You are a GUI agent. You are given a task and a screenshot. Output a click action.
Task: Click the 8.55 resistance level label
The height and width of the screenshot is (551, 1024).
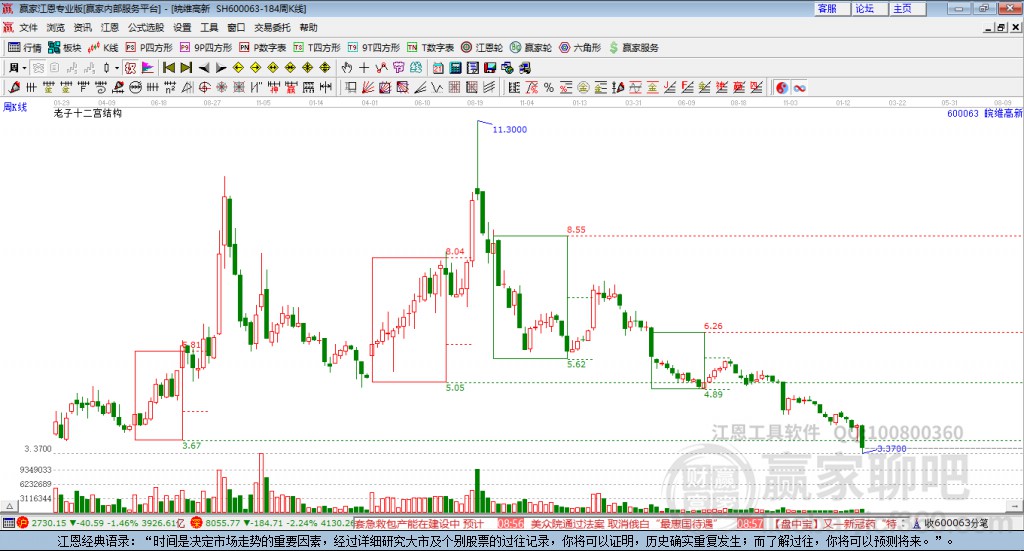click(576, 229)
